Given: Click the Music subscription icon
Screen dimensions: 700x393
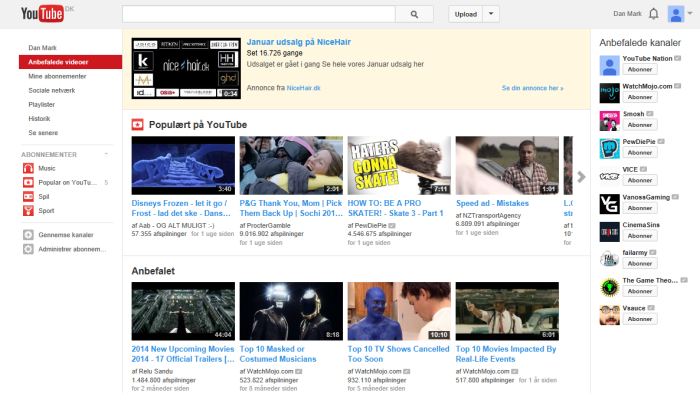Looking at the screenshot, I should [28, 168].
